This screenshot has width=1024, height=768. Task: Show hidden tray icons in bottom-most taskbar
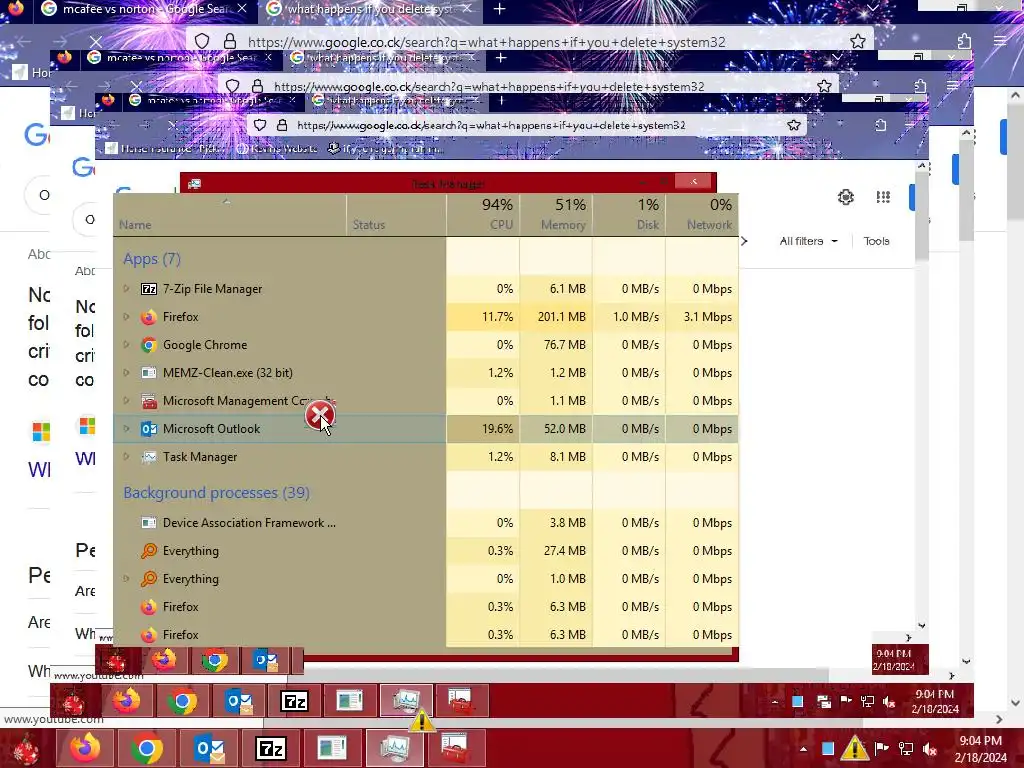pos(803,749)
